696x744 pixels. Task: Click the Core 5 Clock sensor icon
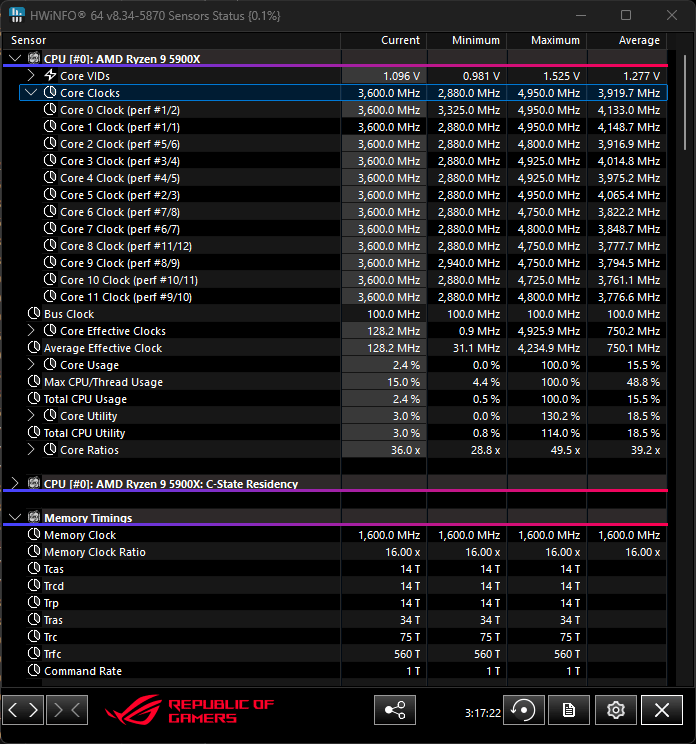pos(50,194)
